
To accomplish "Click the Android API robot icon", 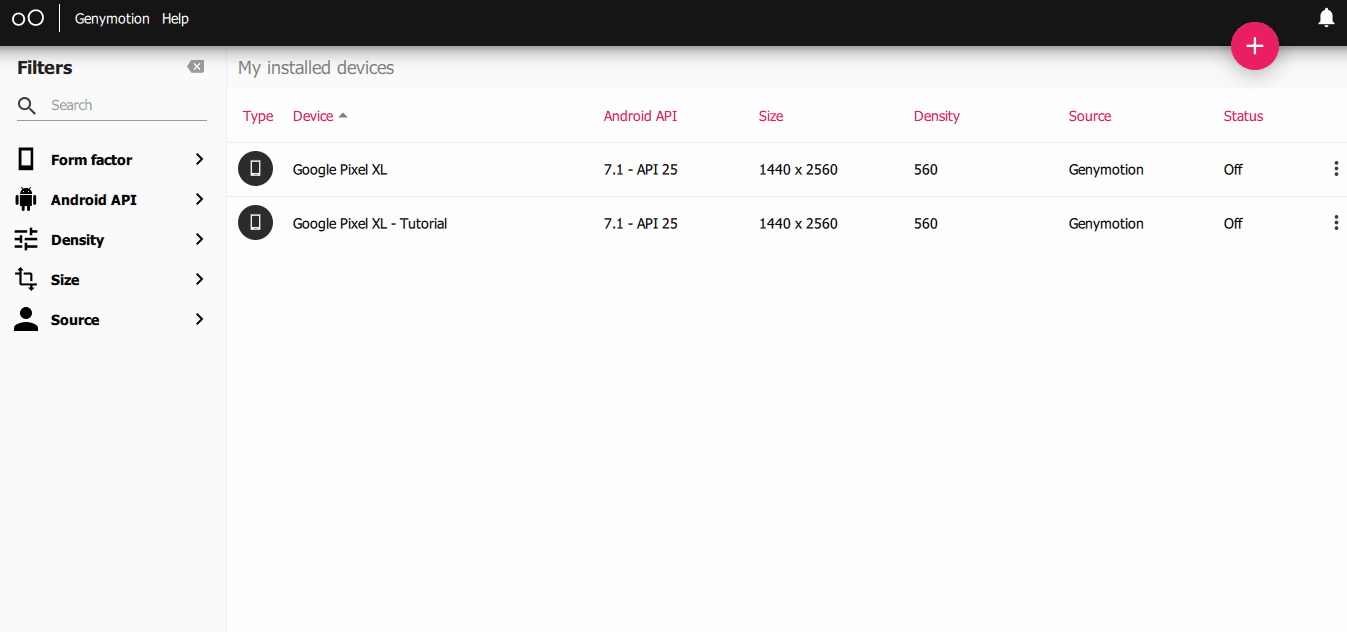I will coord(26,199).
